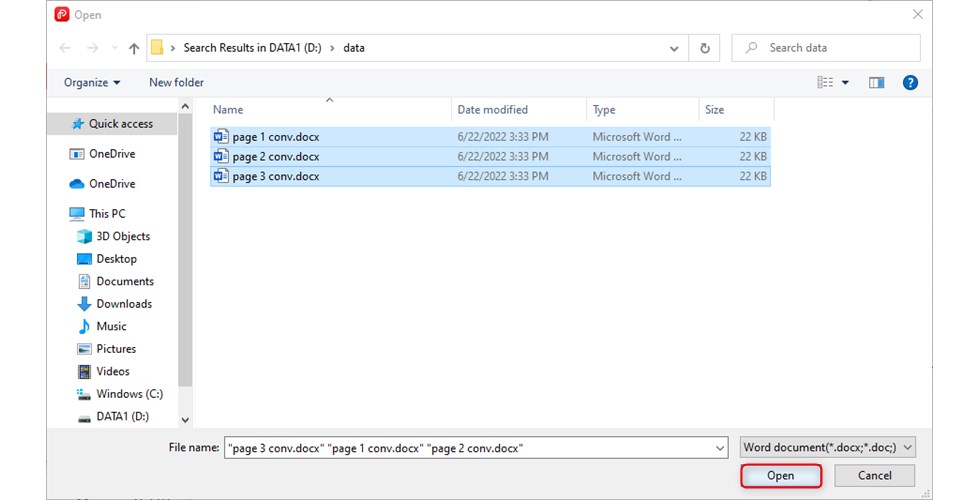
Task: Select page 2 conv.docx file
Action: coord(275,156)
